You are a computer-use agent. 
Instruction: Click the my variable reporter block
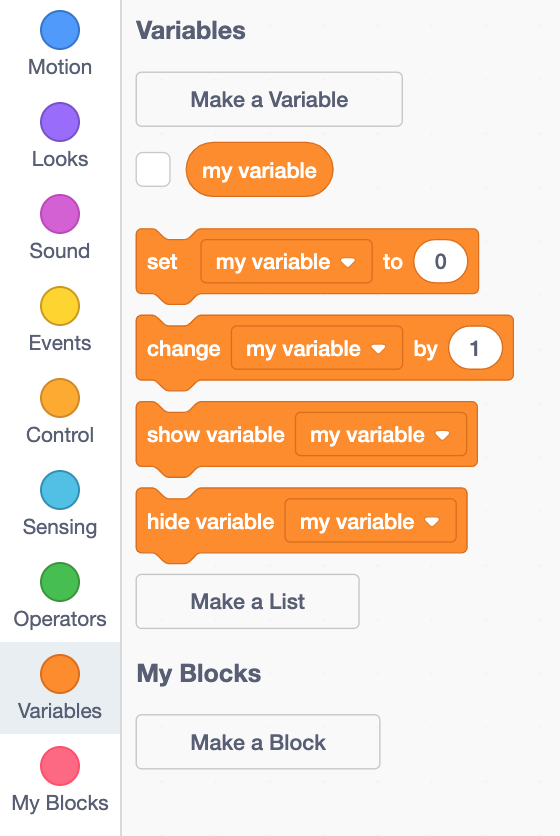pyautogui.click(x=260, y=170)
